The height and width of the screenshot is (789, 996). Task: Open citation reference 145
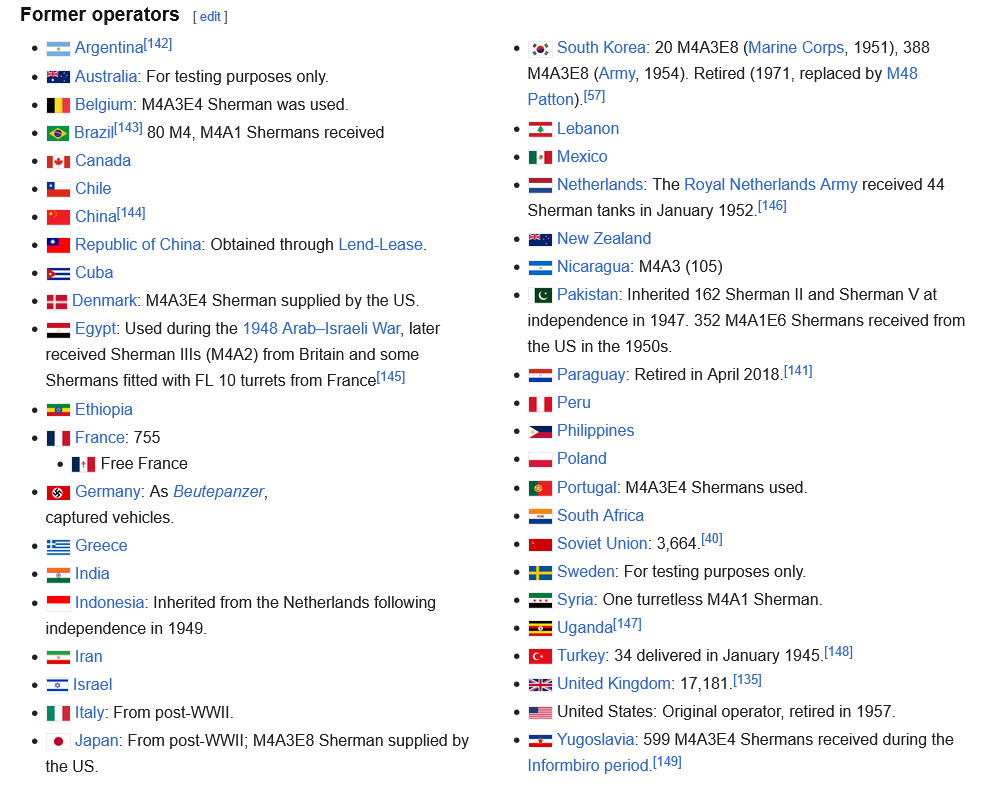click(x=391, y=377)
